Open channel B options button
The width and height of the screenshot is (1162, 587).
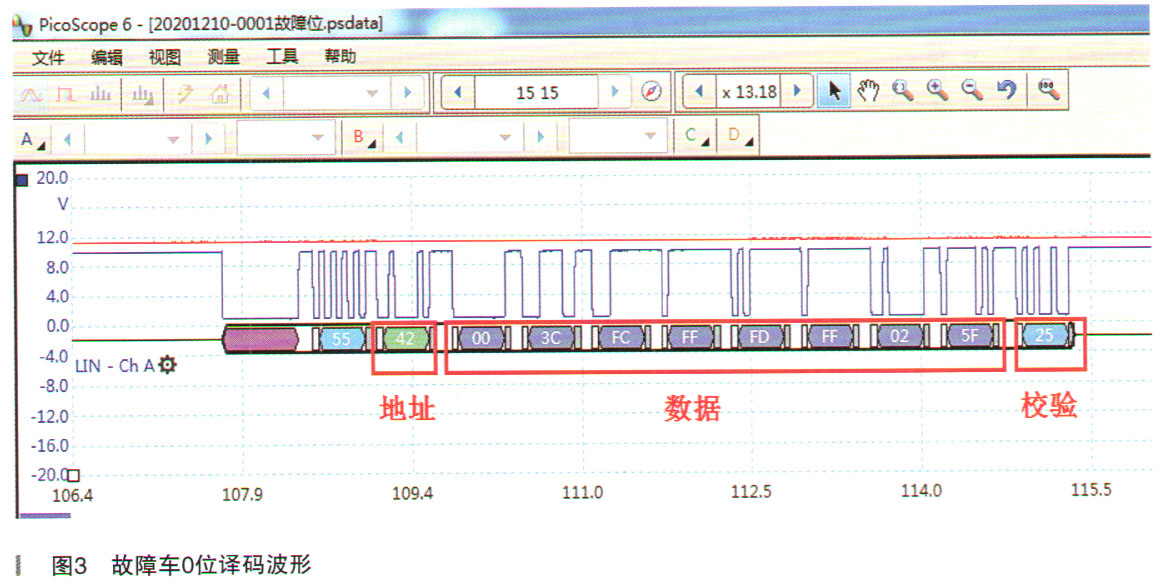pos(365,138)
